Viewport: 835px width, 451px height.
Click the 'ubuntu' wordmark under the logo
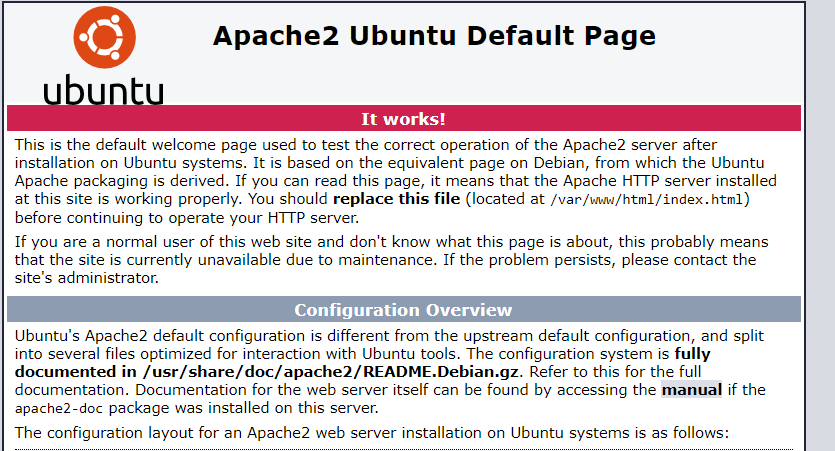103,91
